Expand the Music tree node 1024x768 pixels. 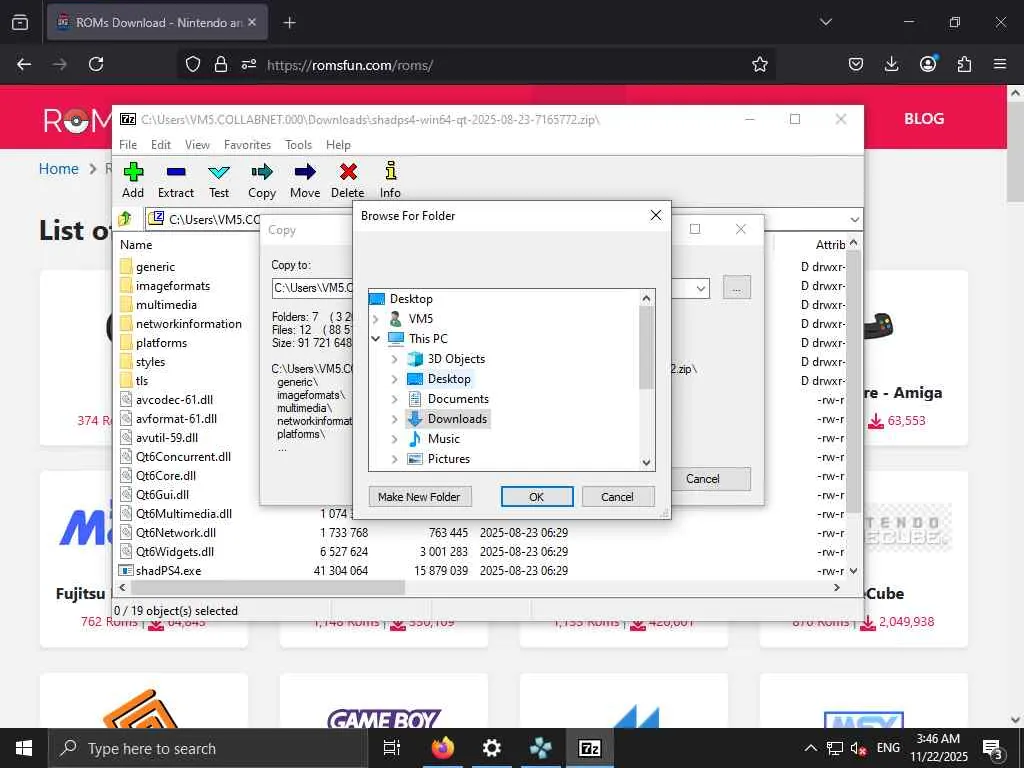[394, 440]
